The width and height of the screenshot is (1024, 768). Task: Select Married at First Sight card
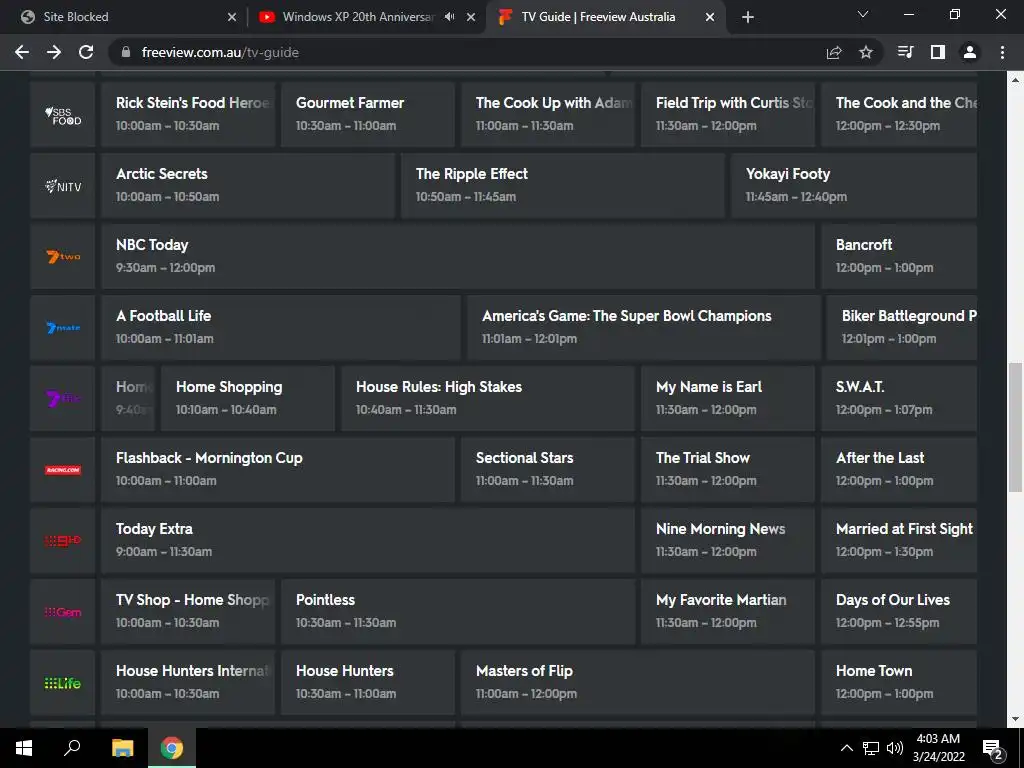(x=899, y=541)
